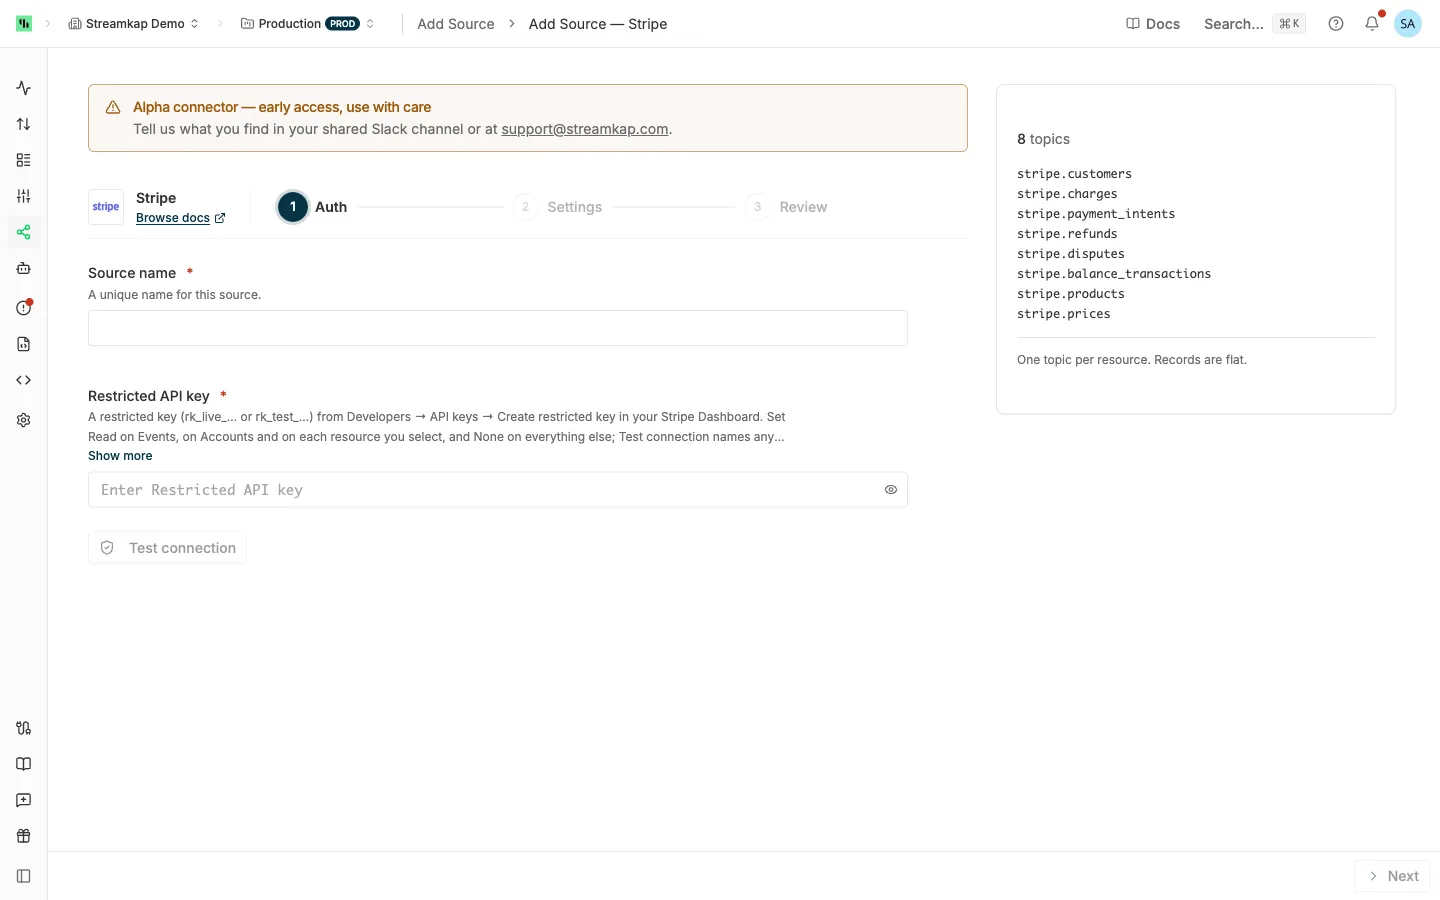Select the stripe.charges topic
The height and width of the screenshot is (900, 1440).
click(1067, 194)
